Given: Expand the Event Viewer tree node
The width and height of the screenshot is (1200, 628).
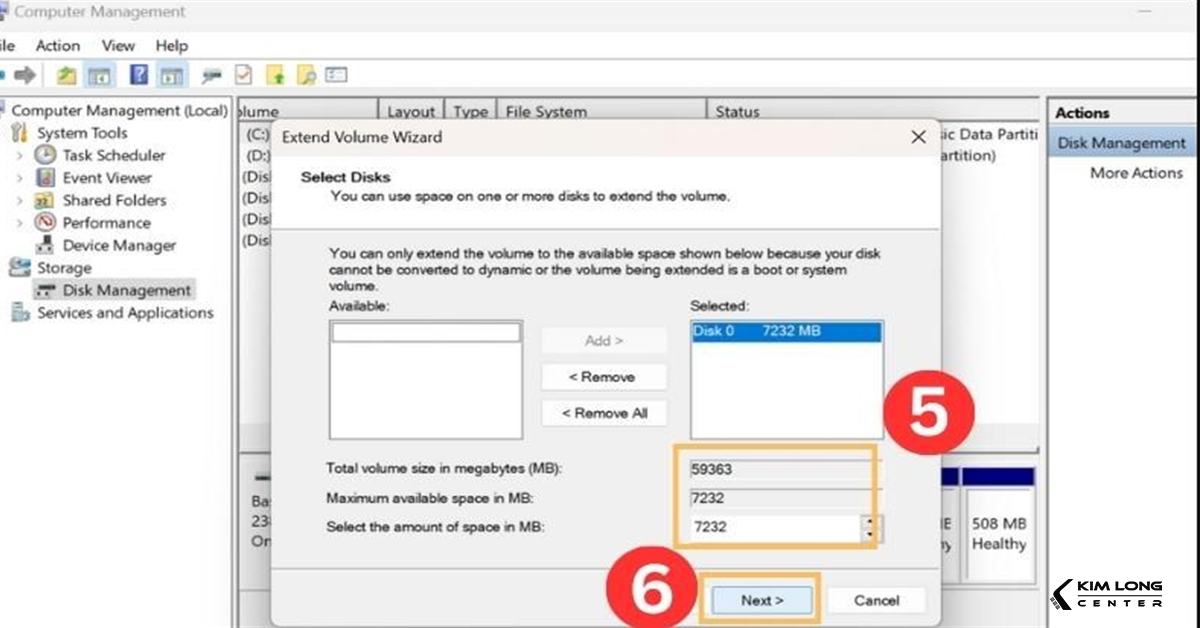Looking at the screenshot, I should pyautogui.click(x=19, y=178).
